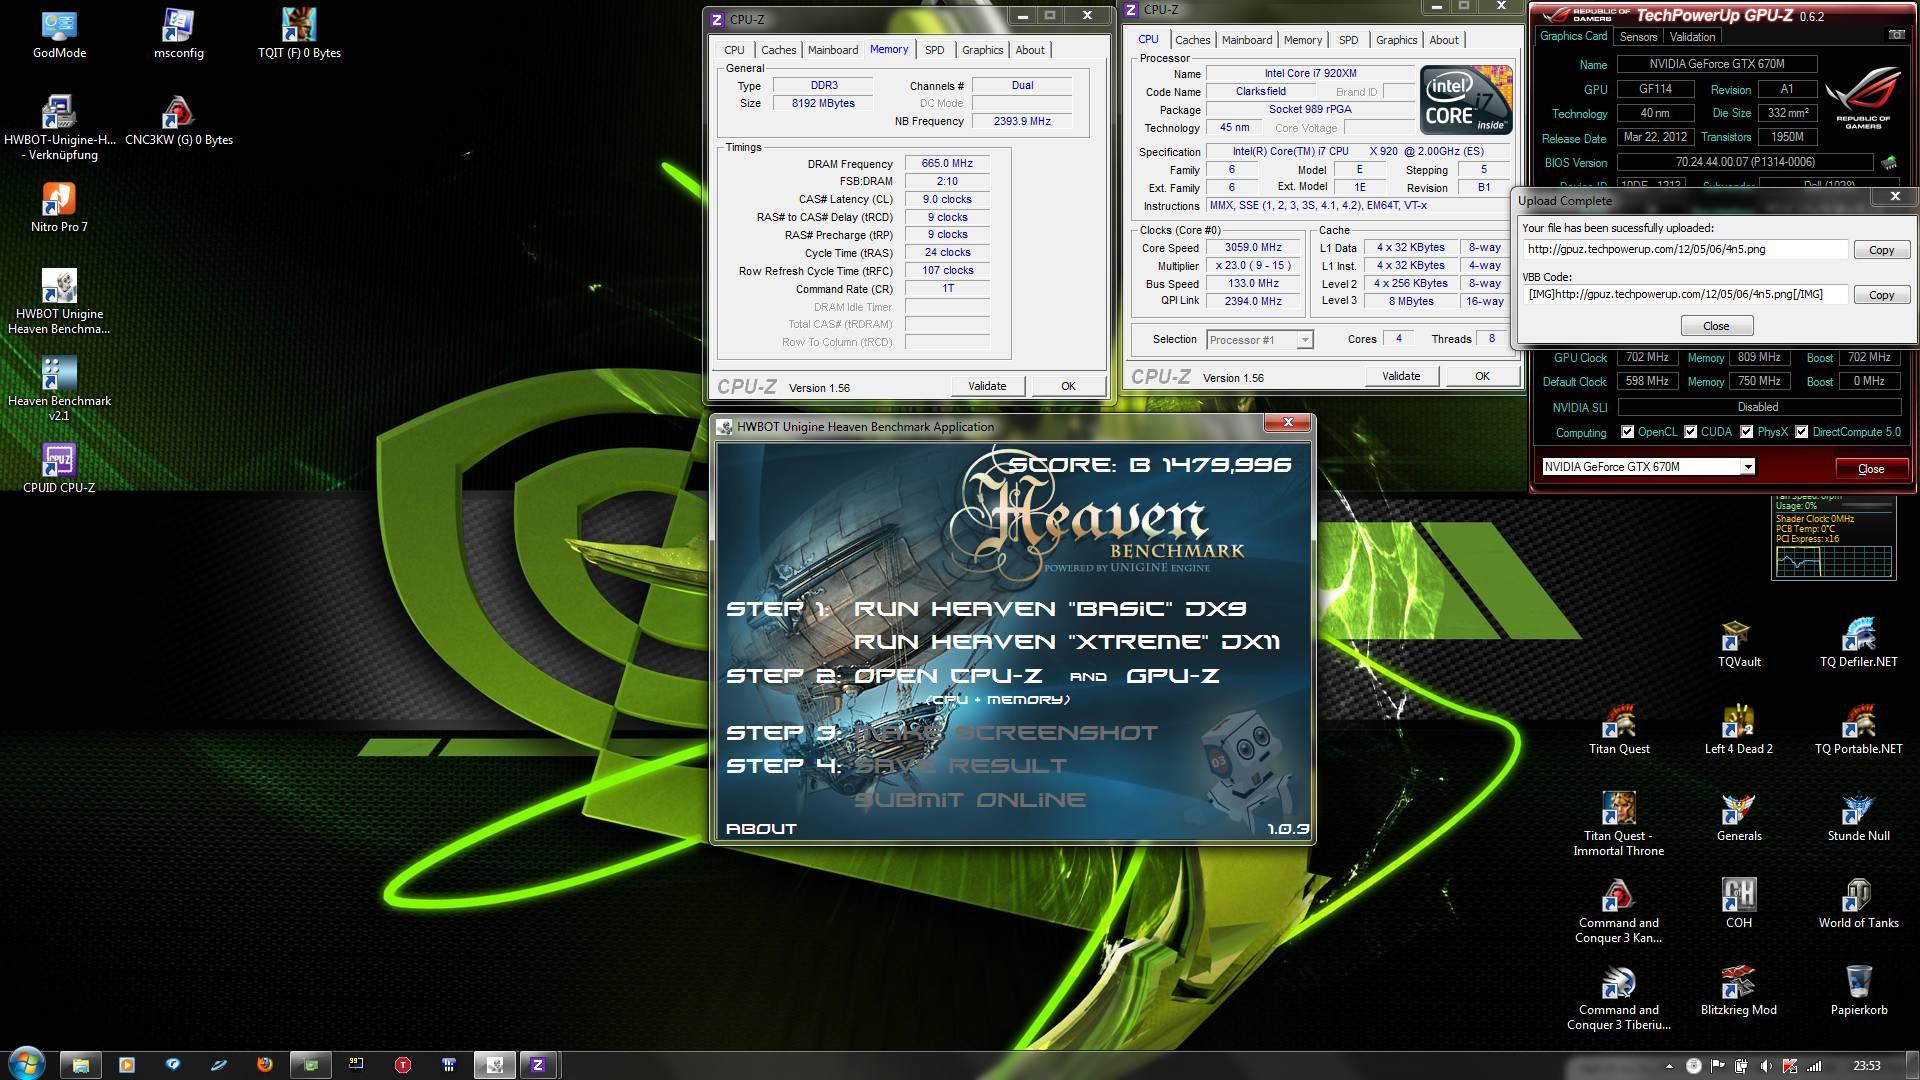Select Command and Conquer 3 Tiberium icon

pyautogui.click(x=1618, y=998)
